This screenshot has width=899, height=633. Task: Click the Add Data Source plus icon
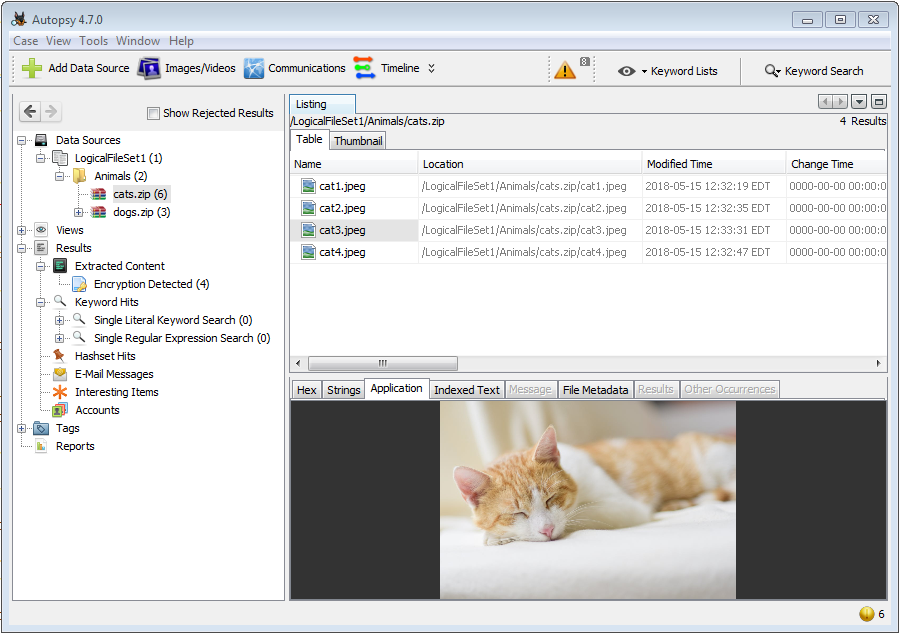(x=32, y=69)
